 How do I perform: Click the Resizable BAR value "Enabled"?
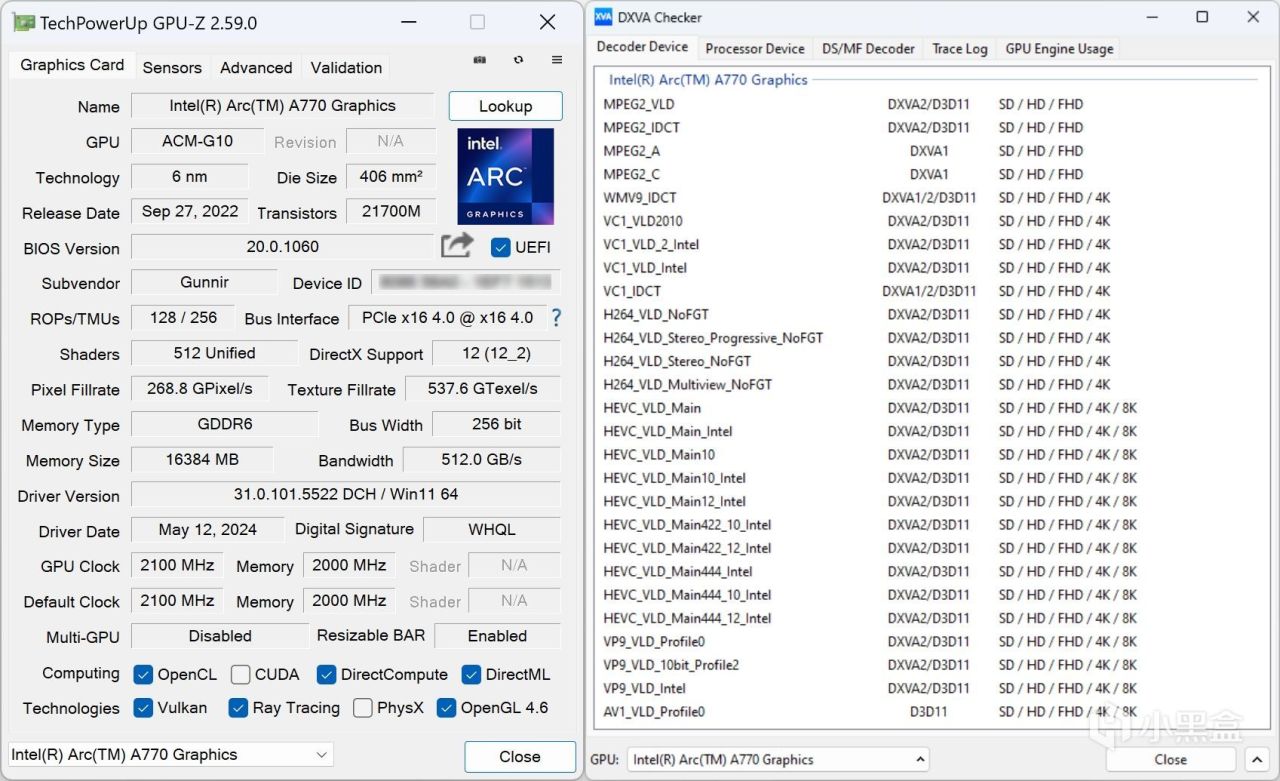pos(497,636)
